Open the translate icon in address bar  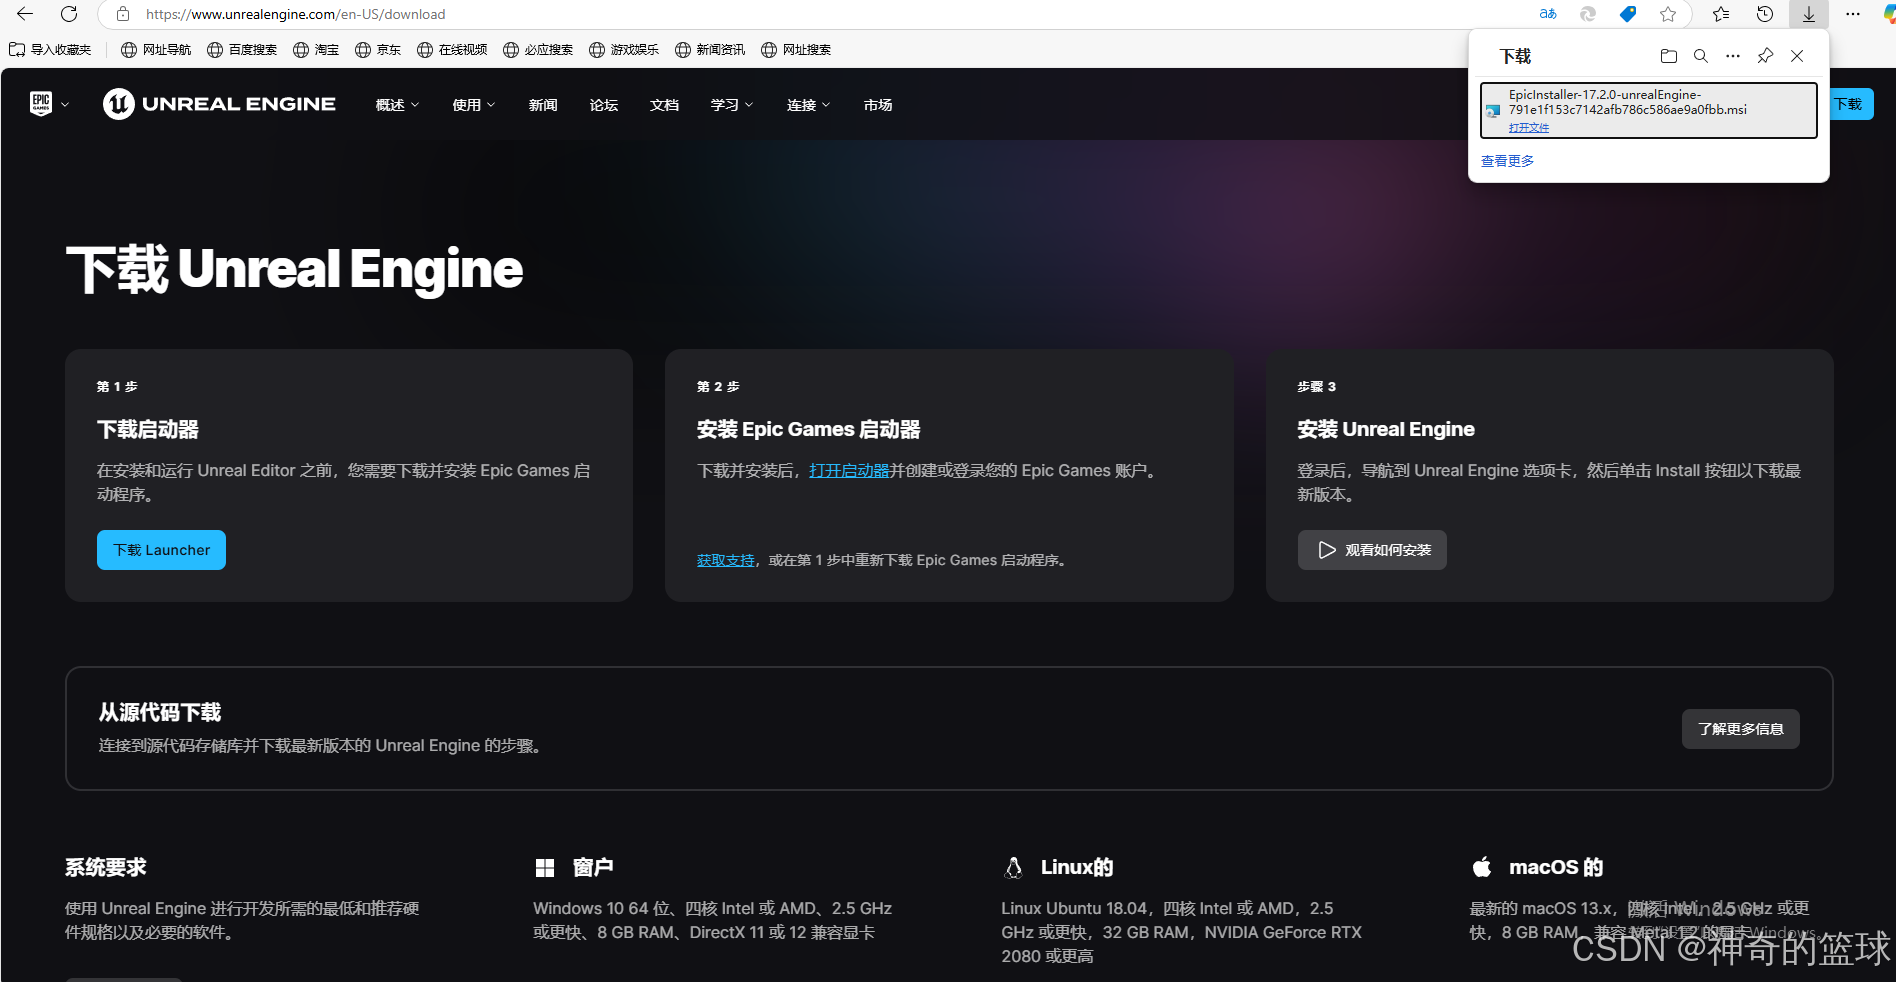coord(1548,14)
